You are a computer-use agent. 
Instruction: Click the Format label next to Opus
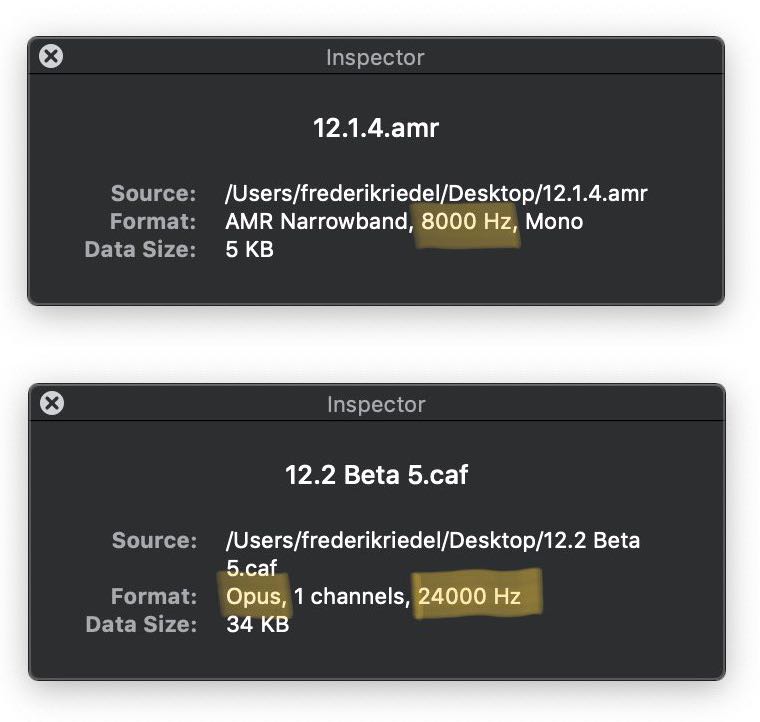pyautogui.click(x=153, y=597)
